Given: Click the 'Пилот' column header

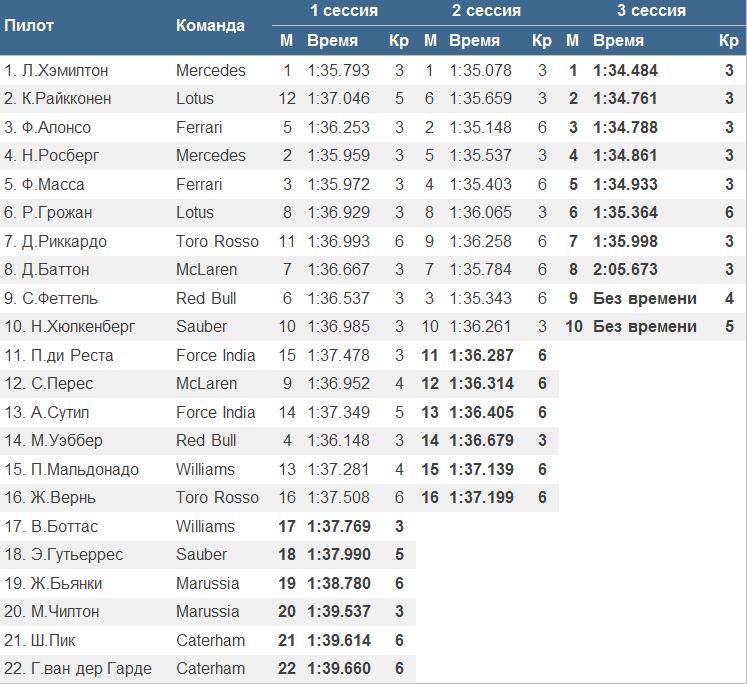Looking at the screenshot, I should point(30,26).
